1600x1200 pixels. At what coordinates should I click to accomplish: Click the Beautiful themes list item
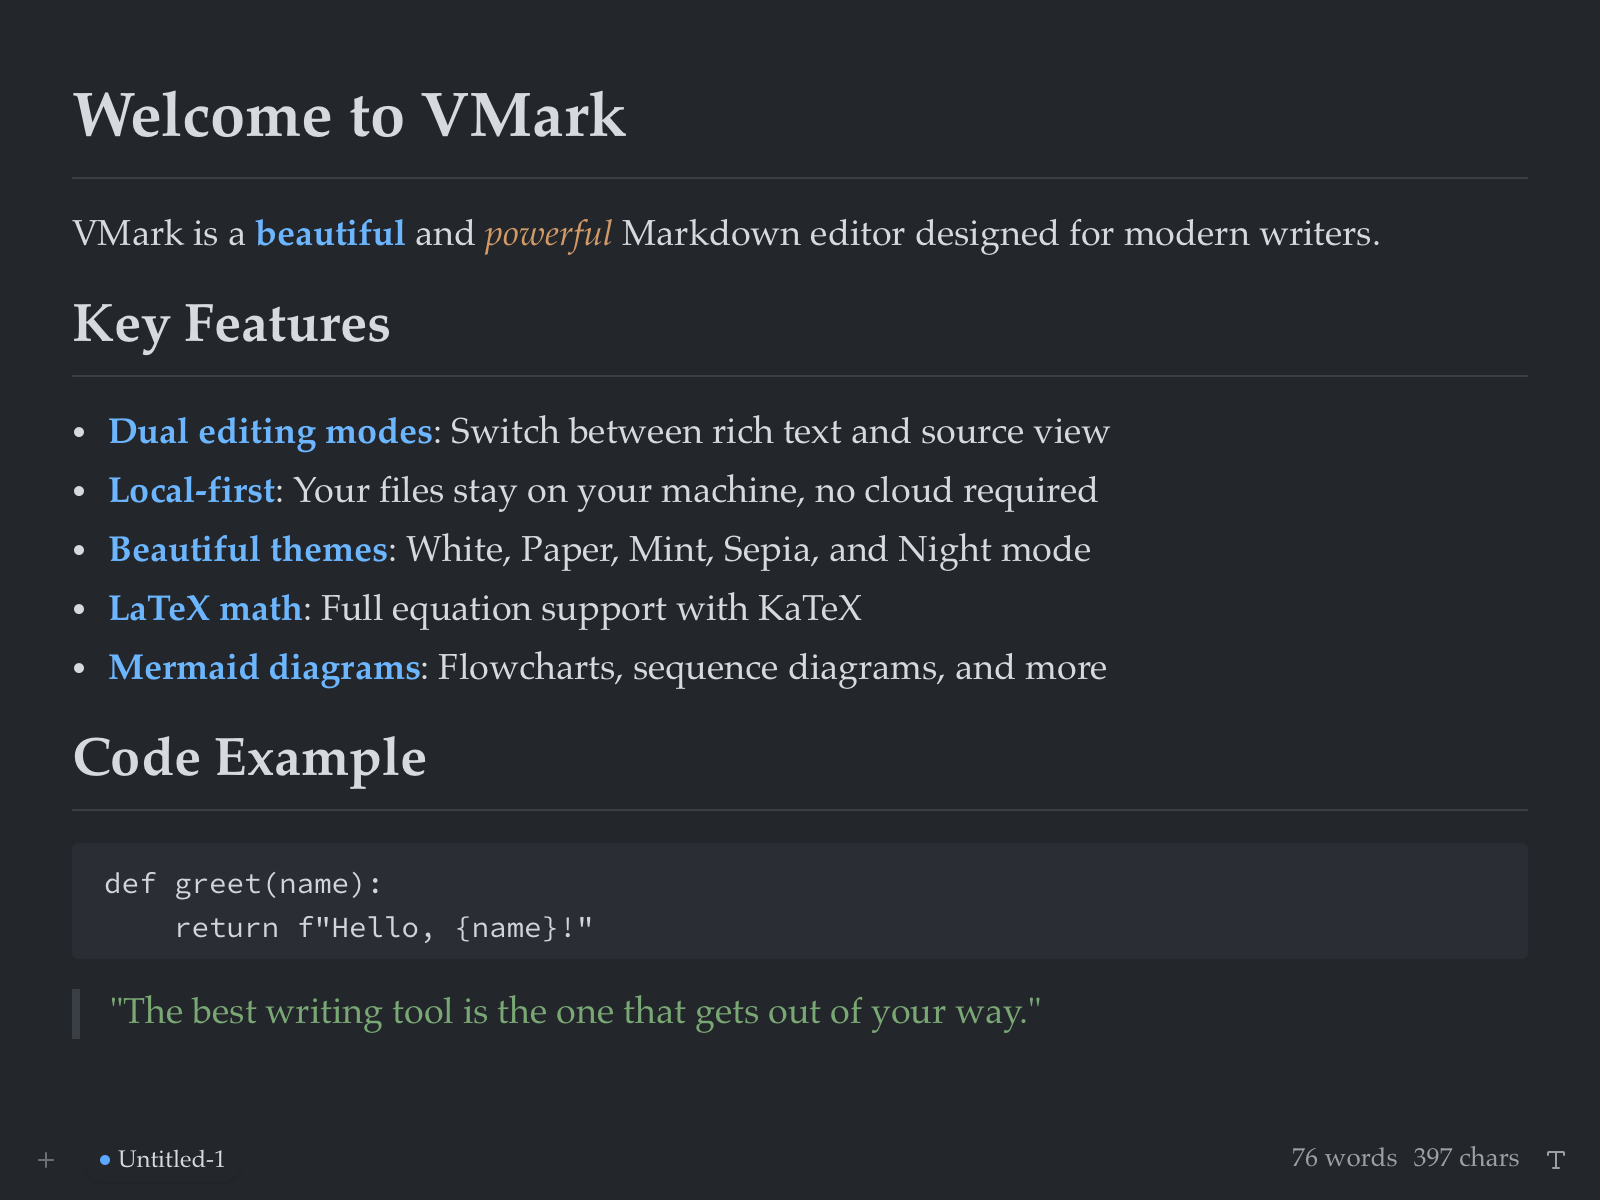coord(247,549)
